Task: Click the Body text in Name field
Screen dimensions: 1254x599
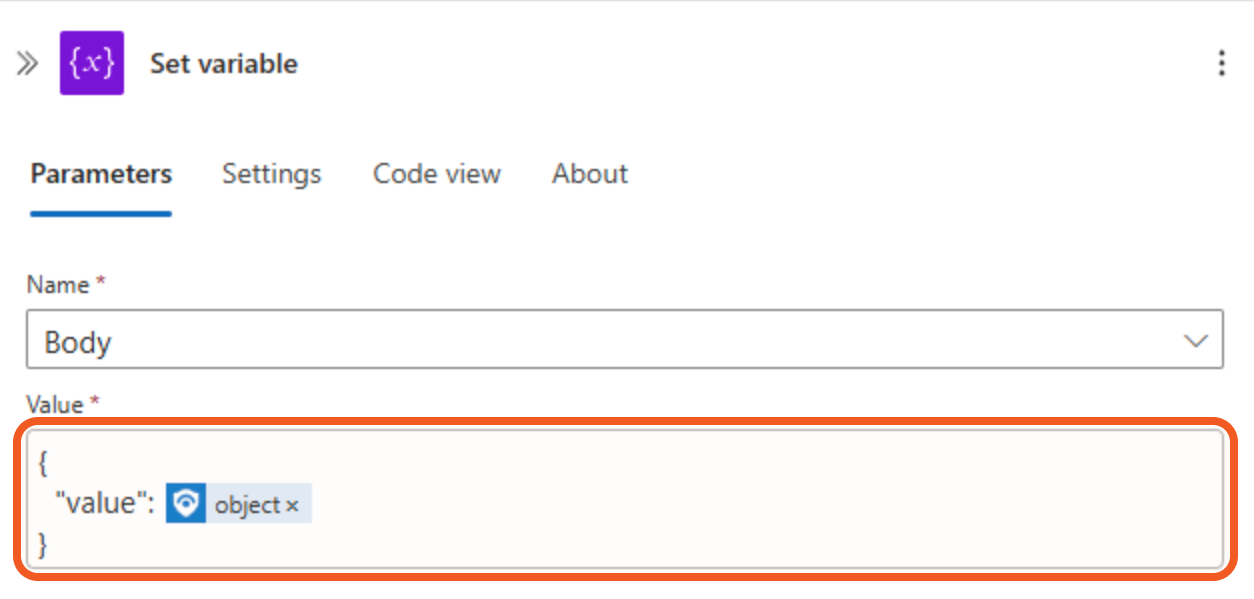Action: click(x=78, y=343)
